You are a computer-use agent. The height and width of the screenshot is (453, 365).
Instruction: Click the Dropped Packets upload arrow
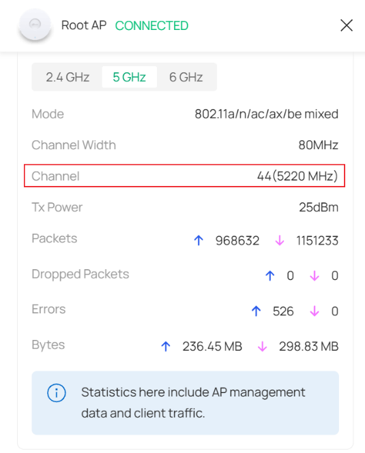270,276
